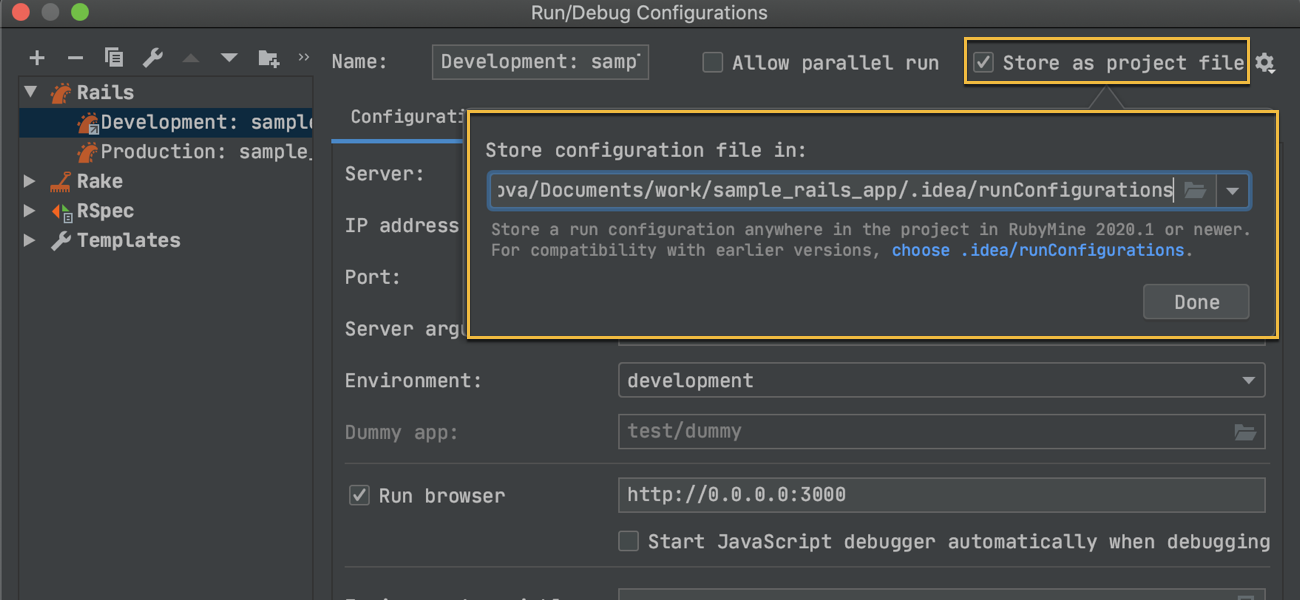Open gear settings next to Store as project file
Viewport: 1300px width, 600px height.
[1265, 63]
